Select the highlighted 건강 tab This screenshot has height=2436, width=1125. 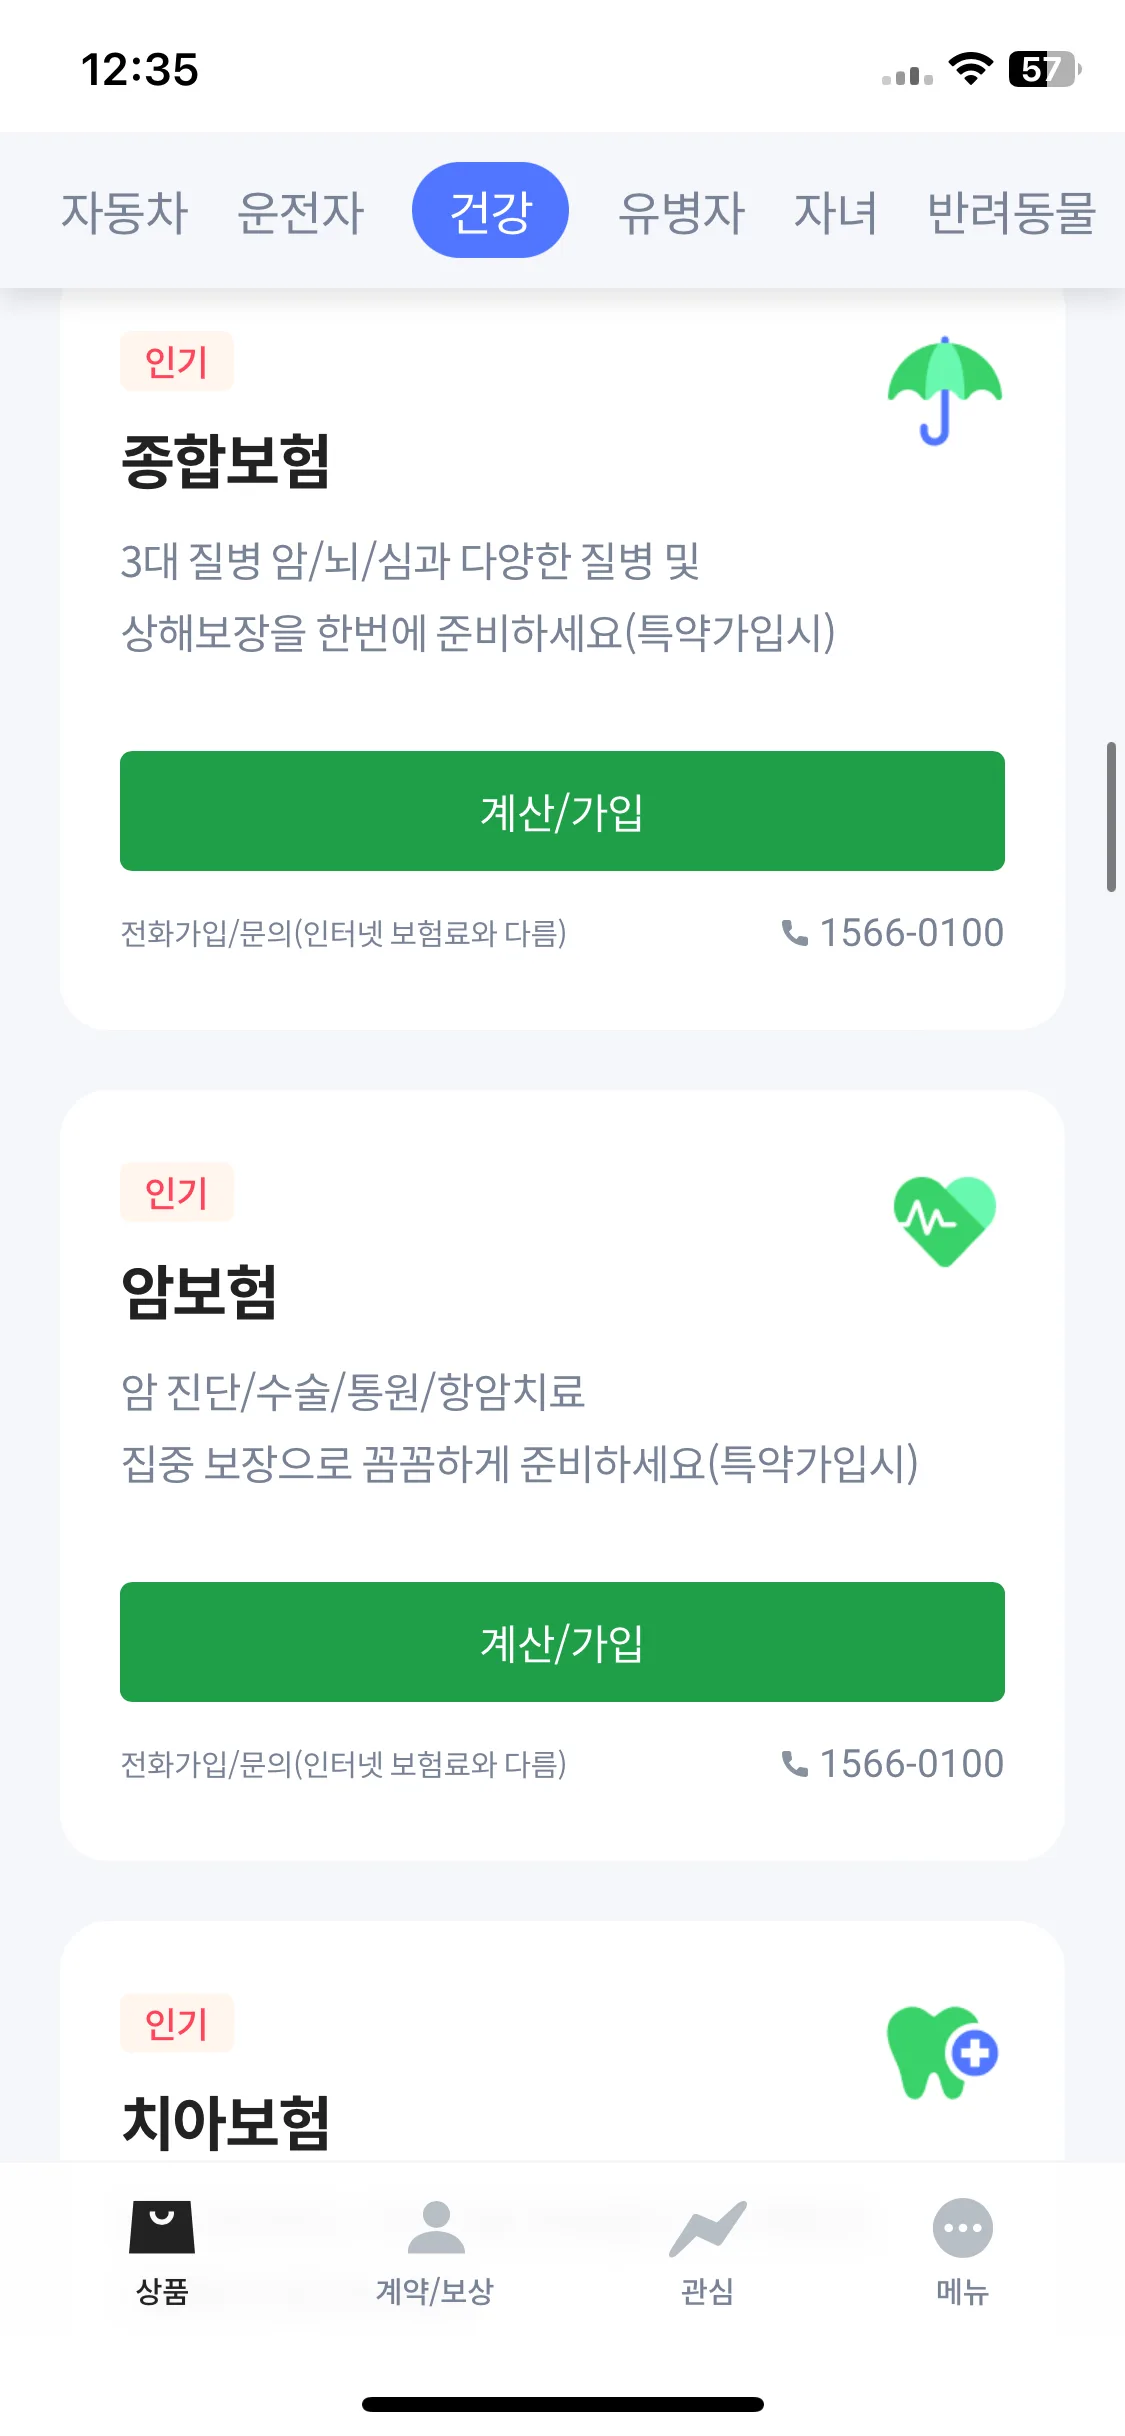[490, 210]
